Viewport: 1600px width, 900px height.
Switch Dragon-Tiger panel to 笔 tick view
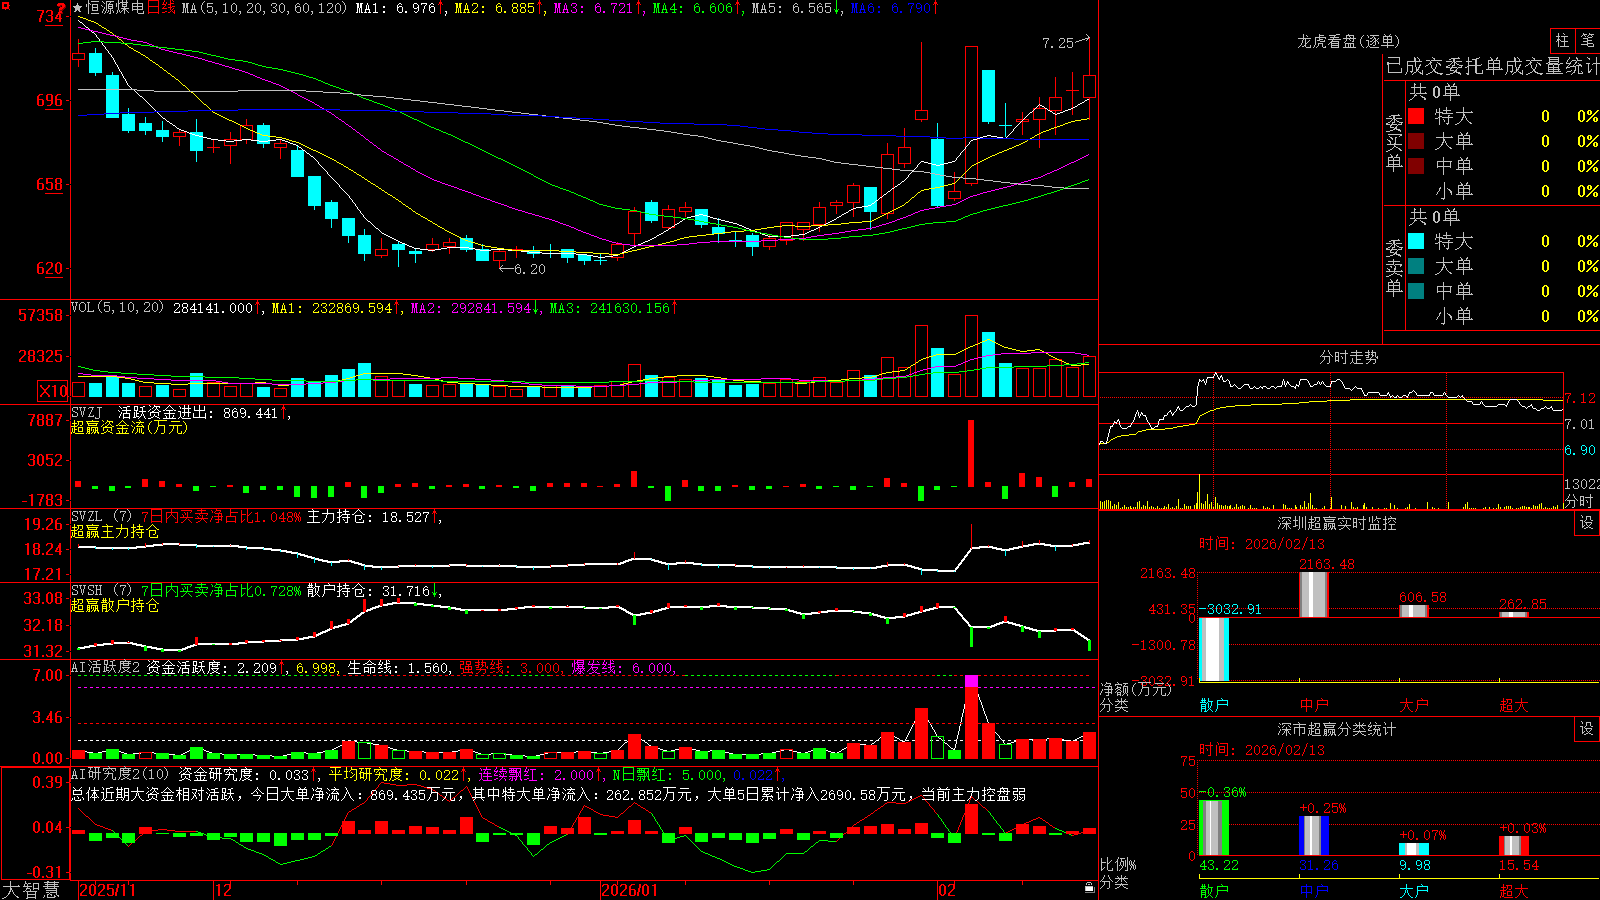1587,40
